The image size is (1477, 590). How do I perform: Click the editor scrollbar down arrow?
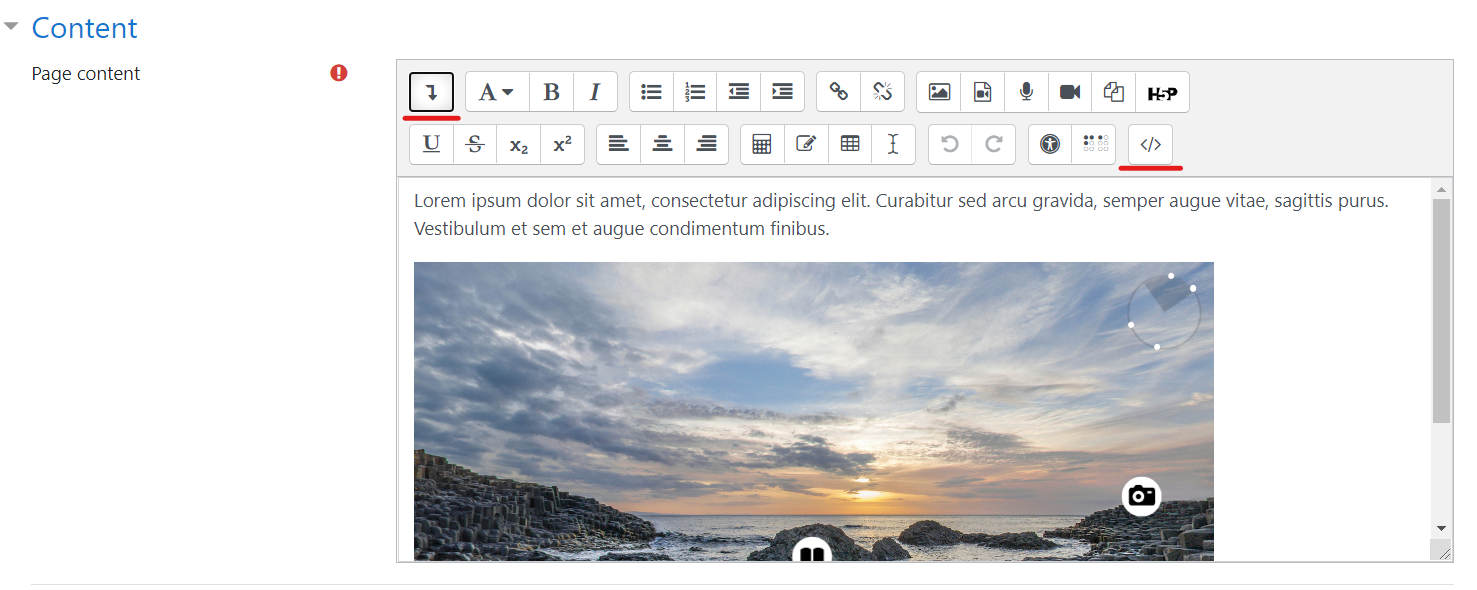(1441, 528)
